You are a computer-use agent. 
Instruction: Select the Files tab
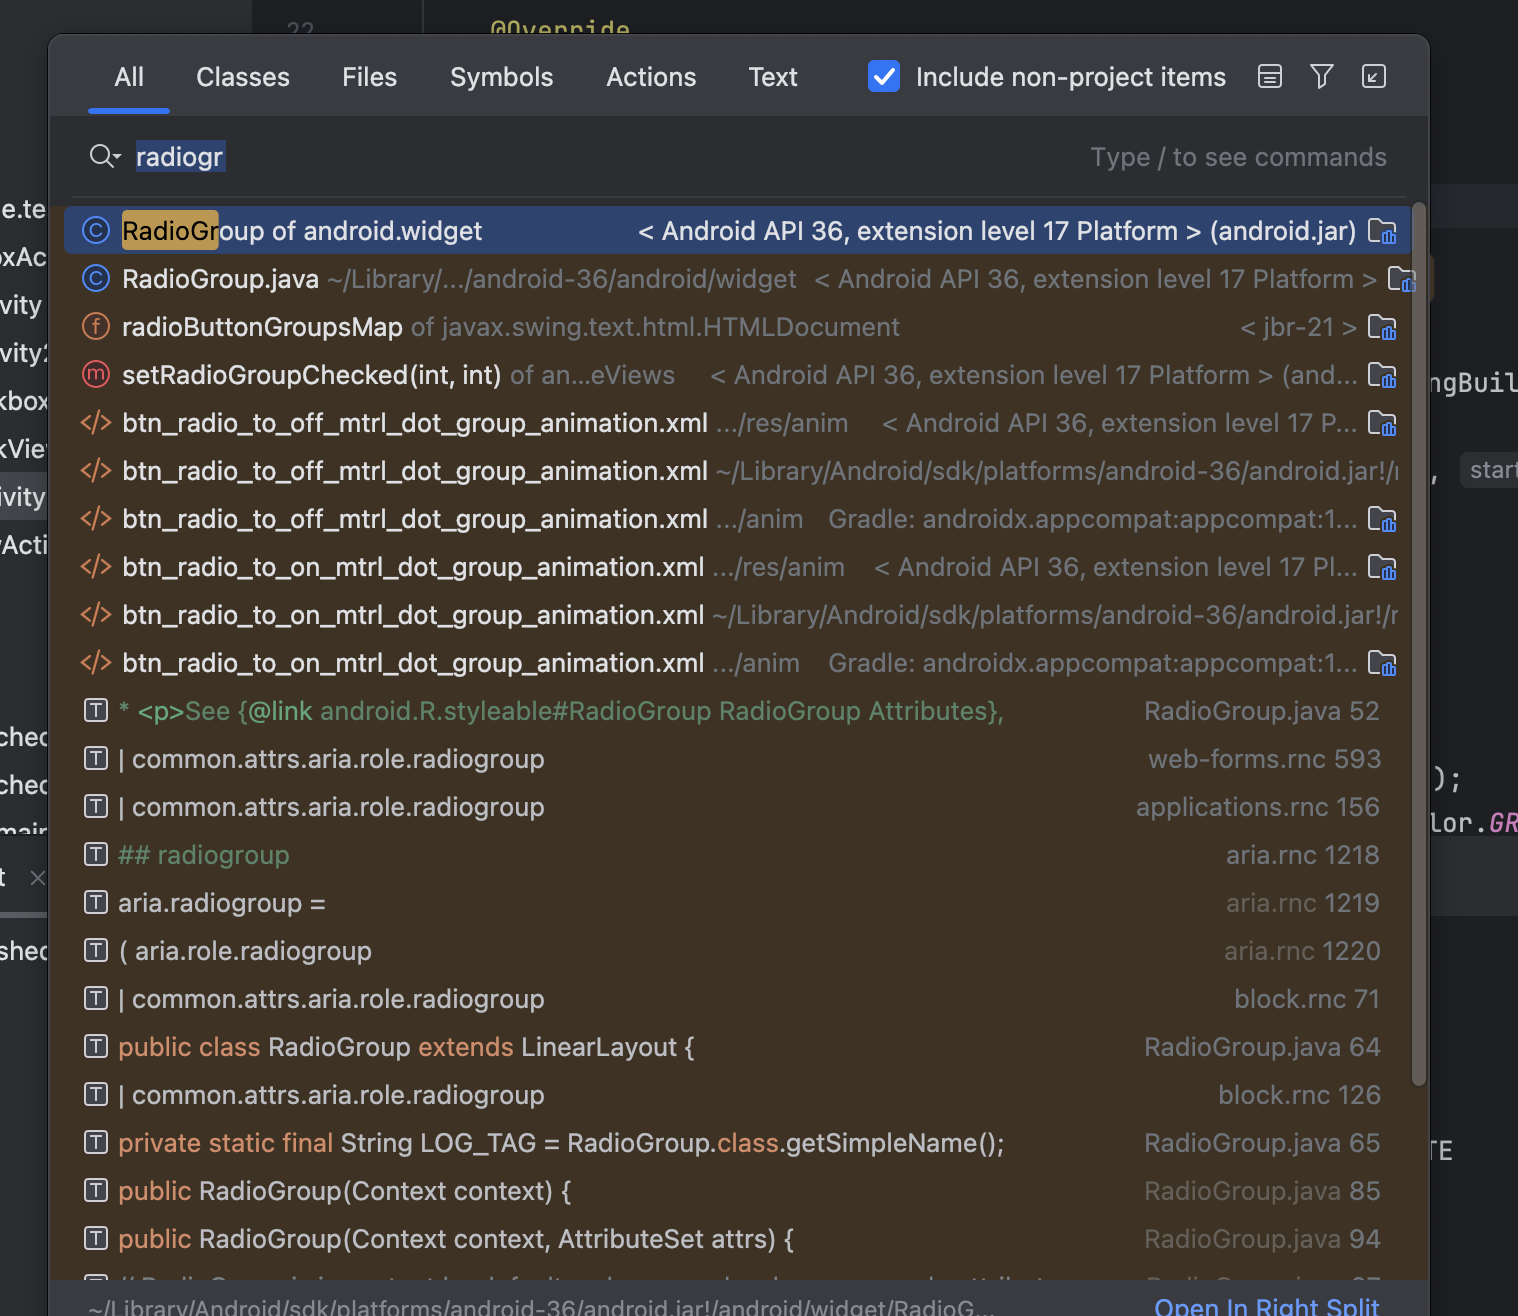(369, 77)
